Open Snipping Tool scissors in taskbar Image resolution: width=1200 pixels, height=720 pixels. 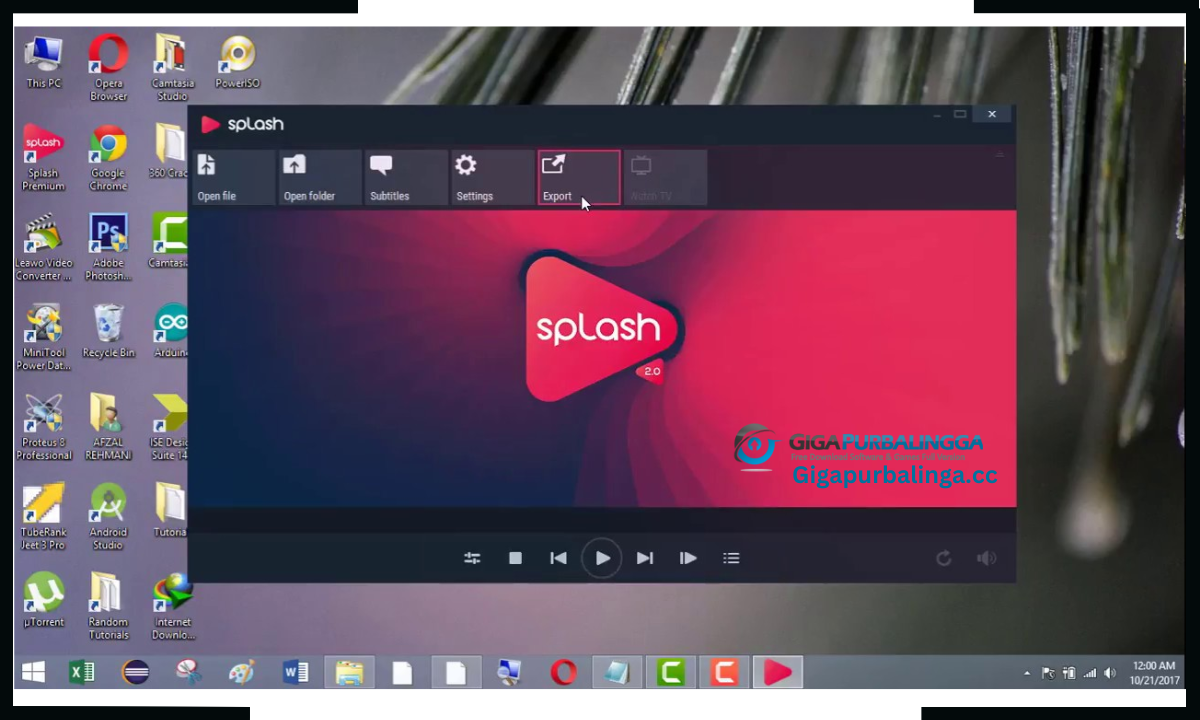coord(188,672)
